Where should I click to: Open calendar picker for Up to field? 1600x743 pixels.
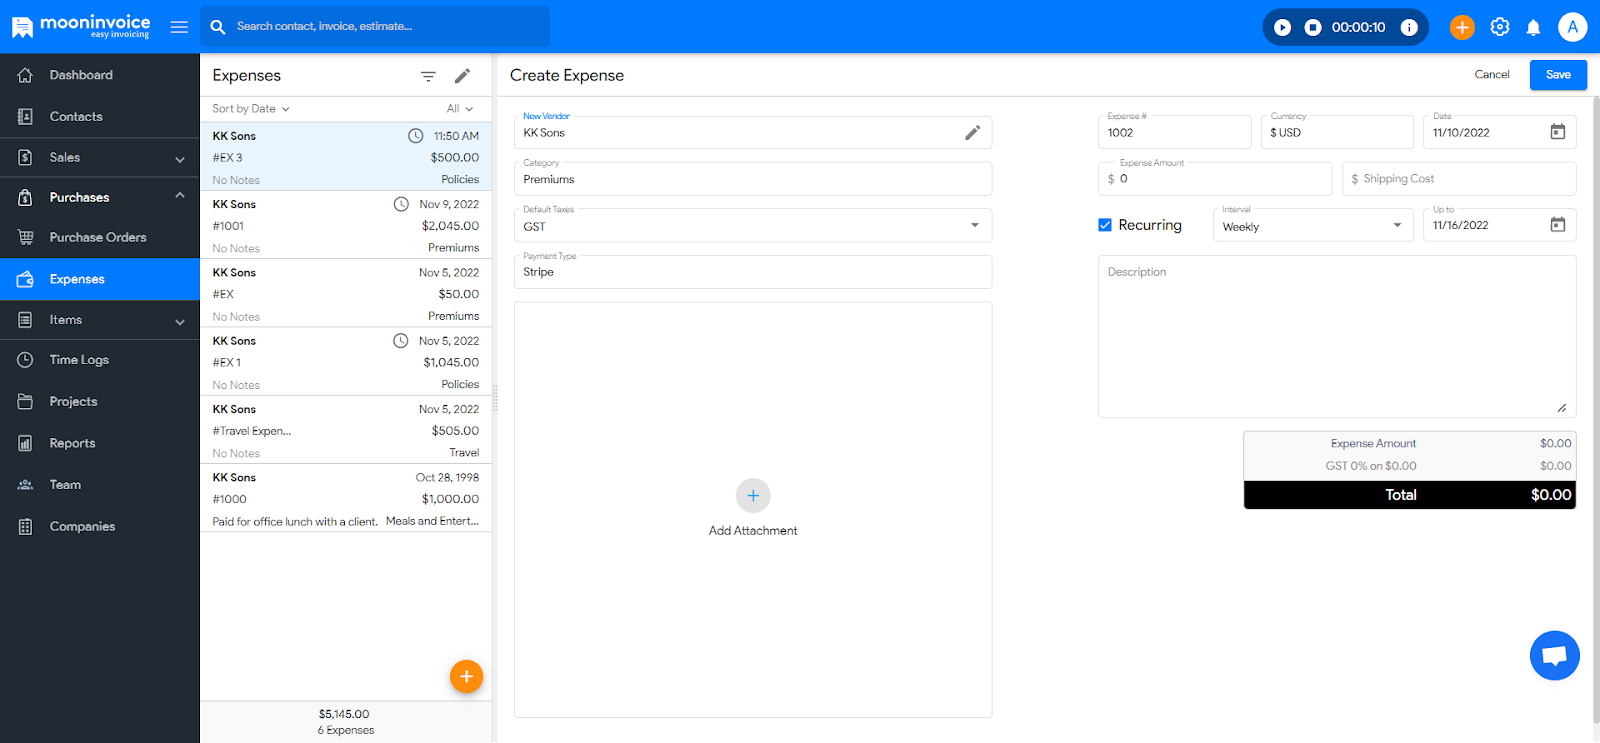point(1557,225)
